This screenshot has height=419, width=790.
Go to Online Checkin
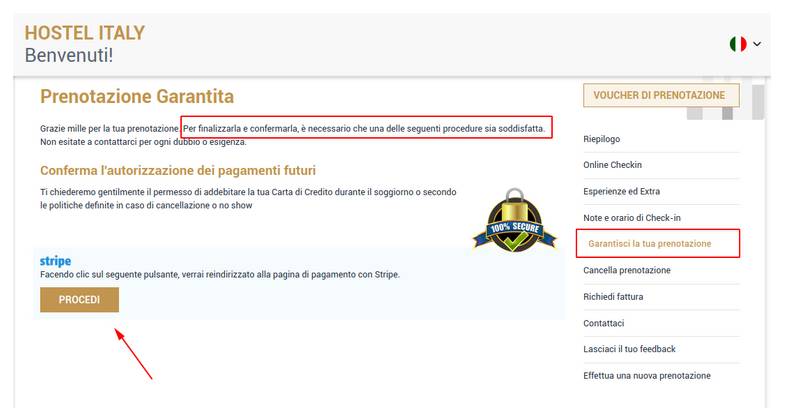point(613,165)
